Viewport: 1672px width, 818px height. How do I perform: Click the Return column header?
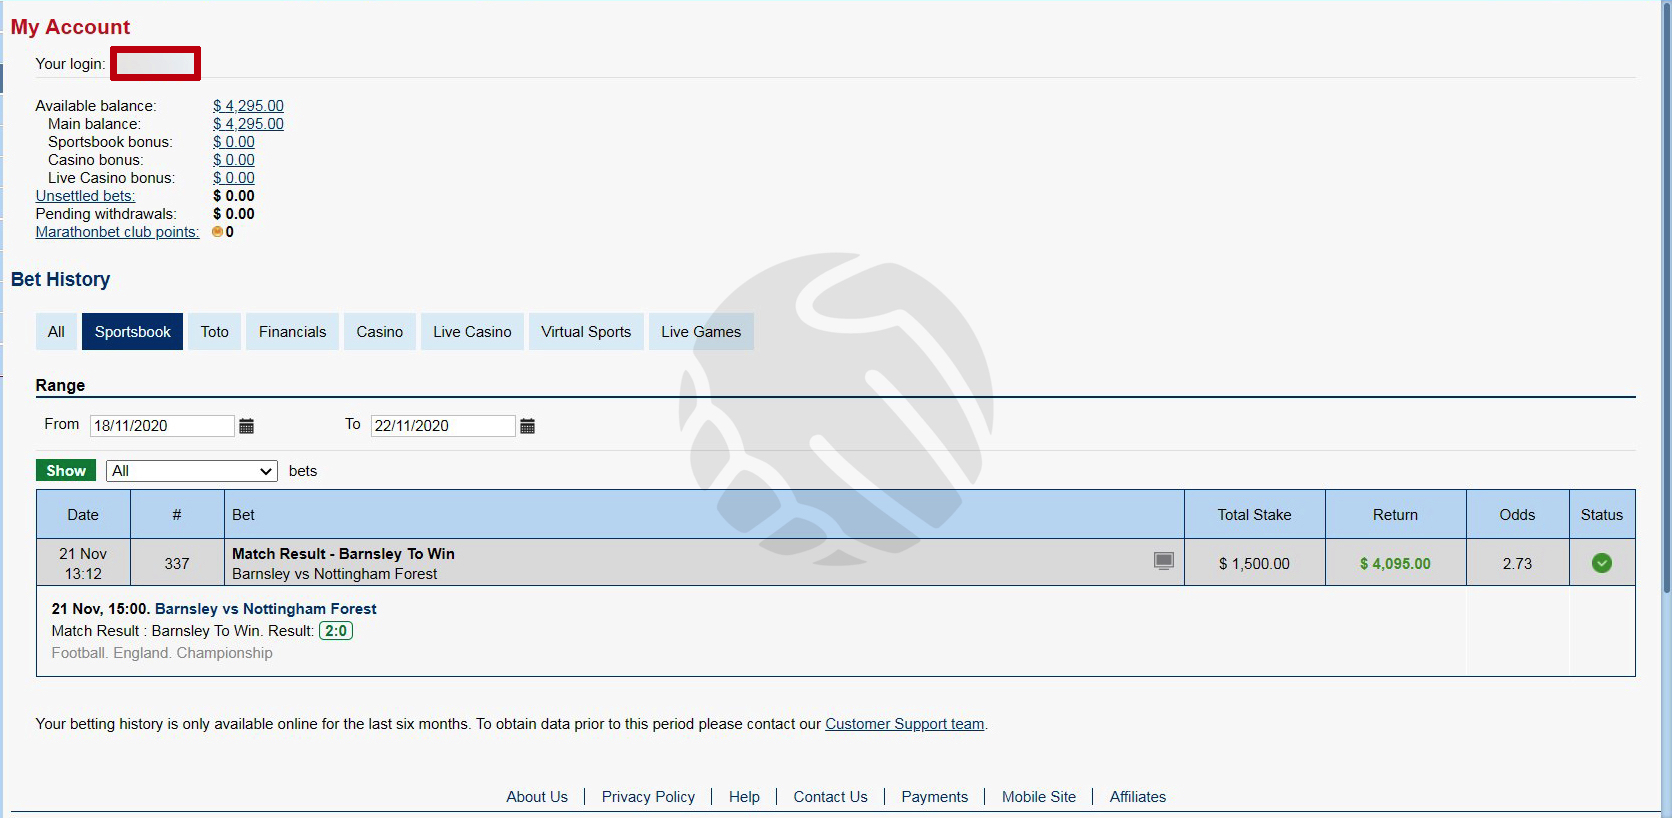tap(1396, 515)
